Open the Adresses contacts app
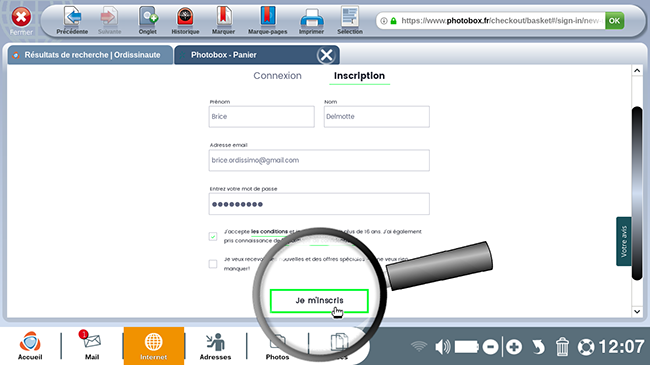The image size is (650, 365). tap(215, 346)
